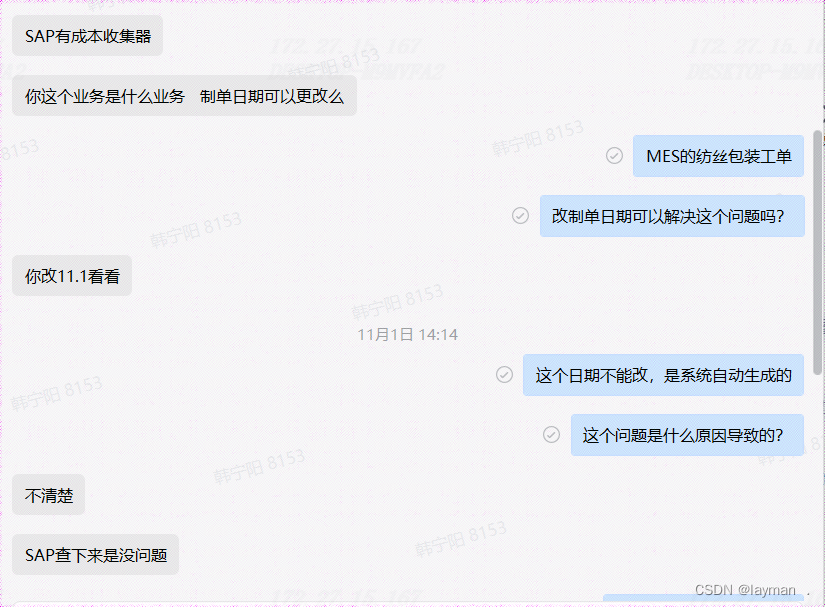Click sent bubble 改制单日期可以解决这个问题吗?
This screenshot has height=607, width=825.
672,216
